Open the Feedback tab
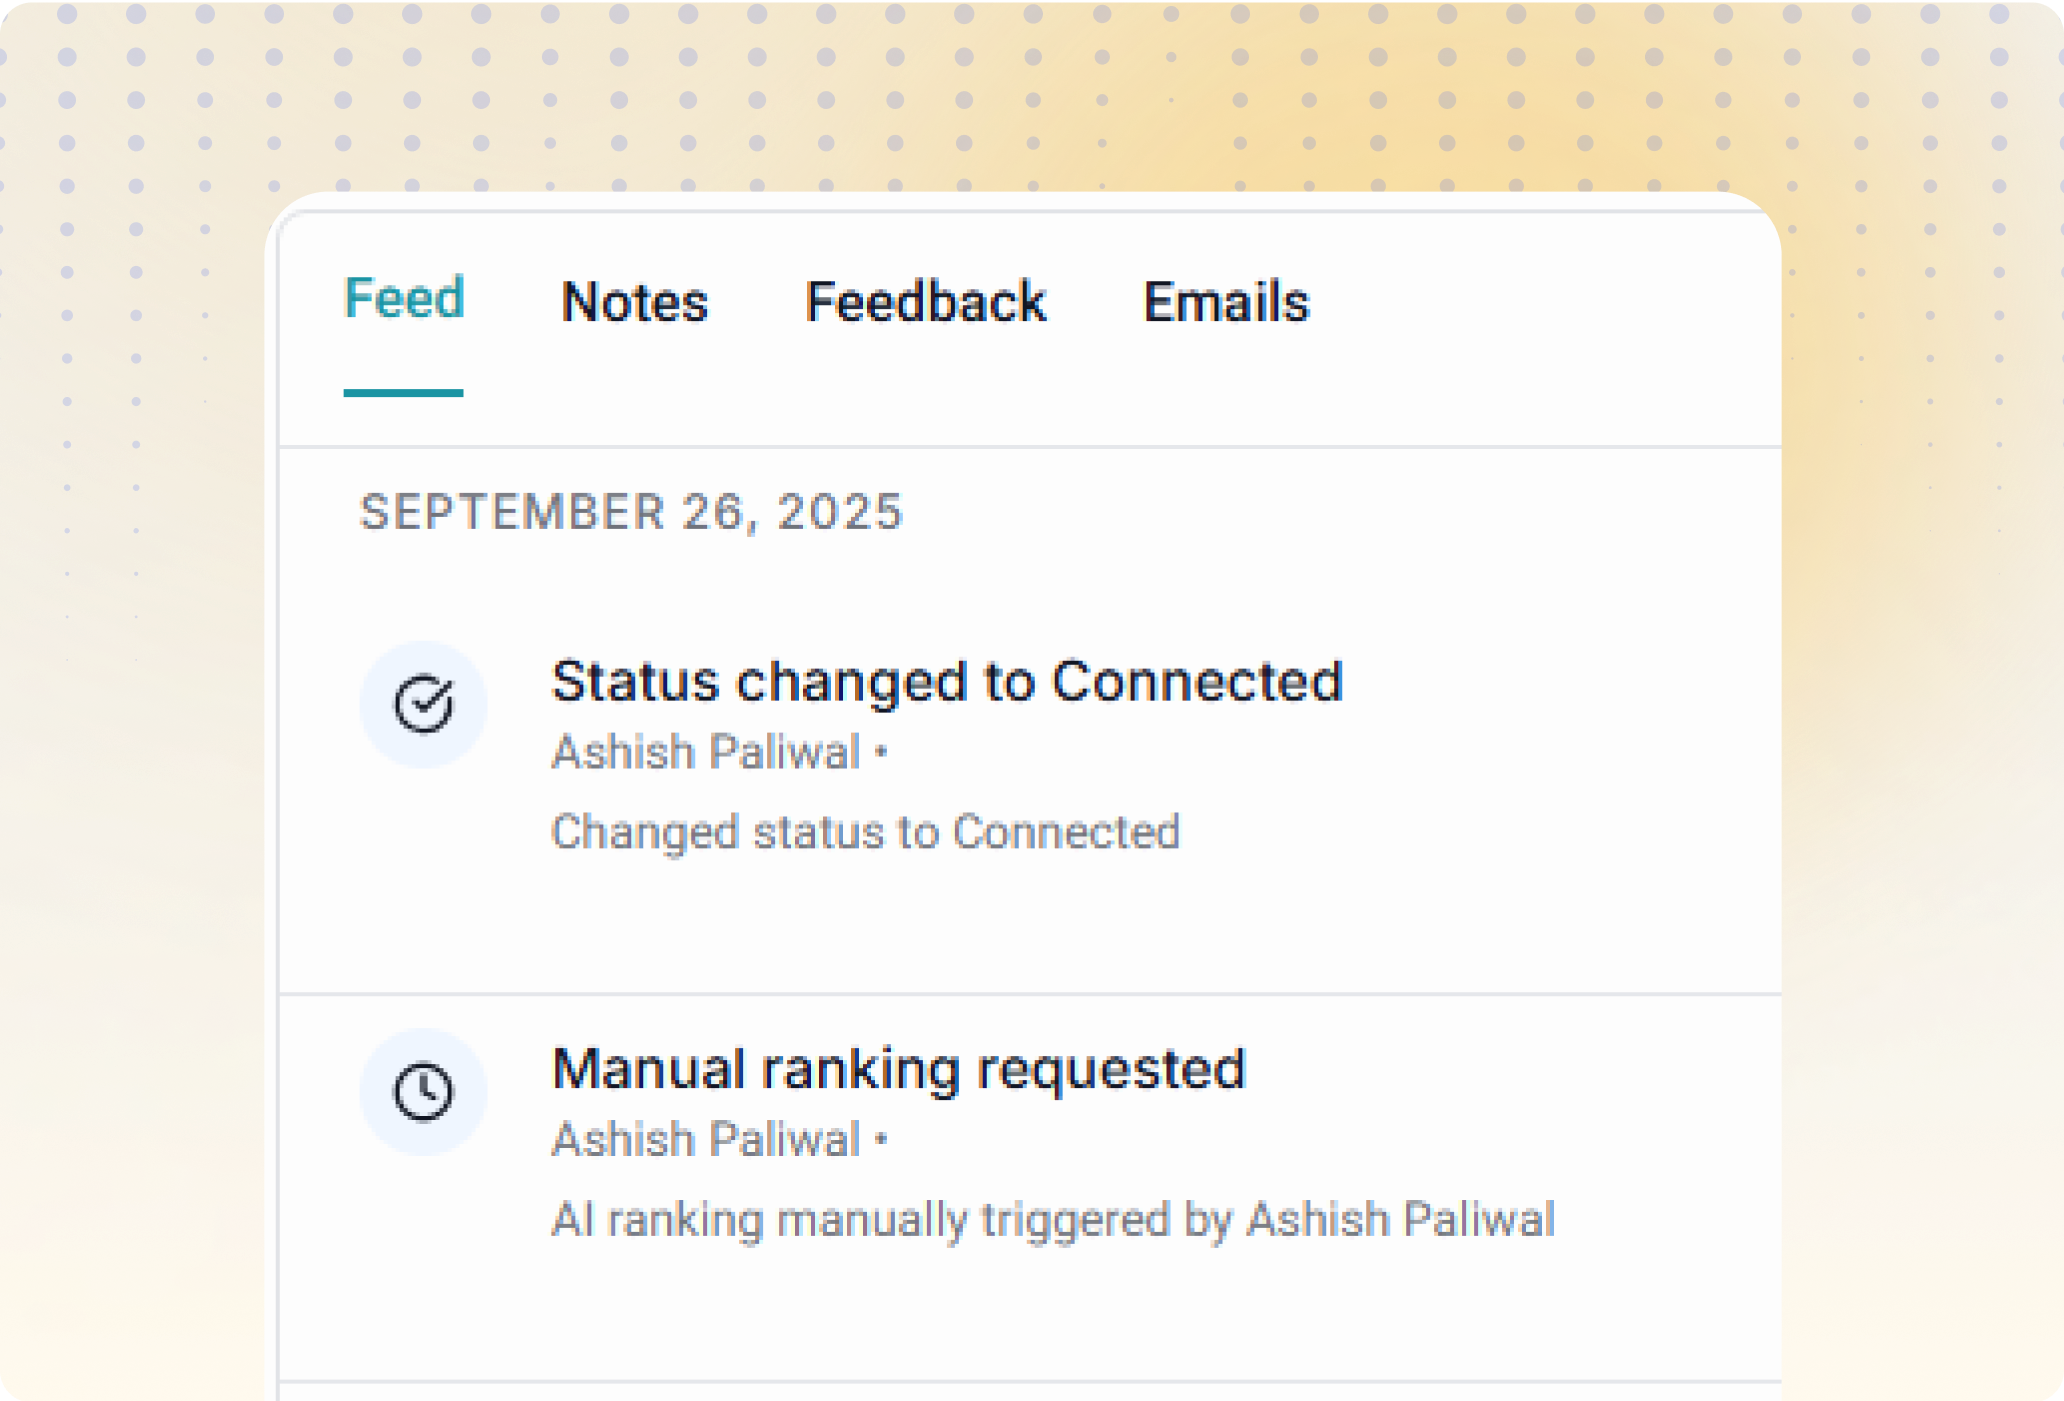Screen dimensions: 2064x1401 926,302
